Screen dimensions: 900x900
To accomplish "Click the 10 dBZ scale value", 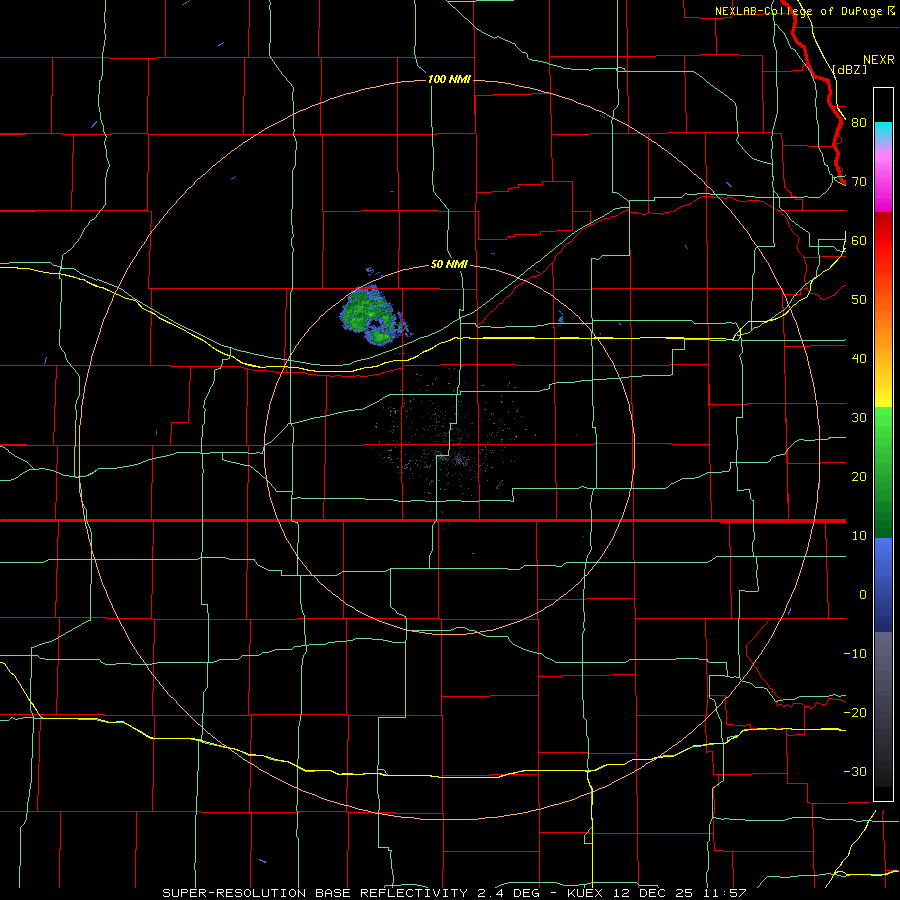I will (x=859, y=536).
